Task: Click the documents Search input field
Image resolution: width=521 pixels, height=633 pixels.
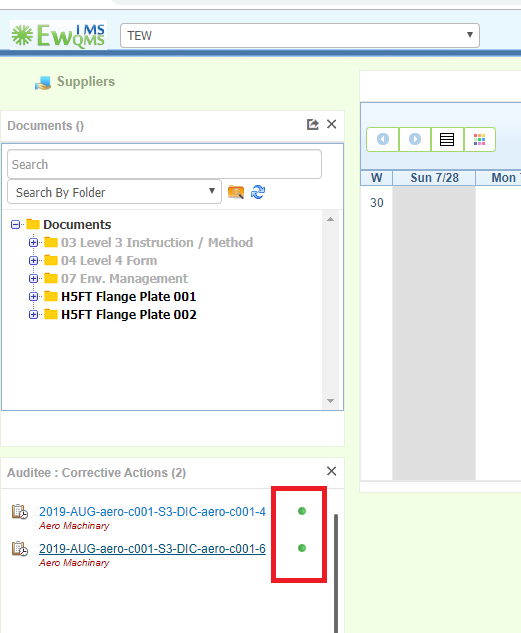Action: [164, 164]
